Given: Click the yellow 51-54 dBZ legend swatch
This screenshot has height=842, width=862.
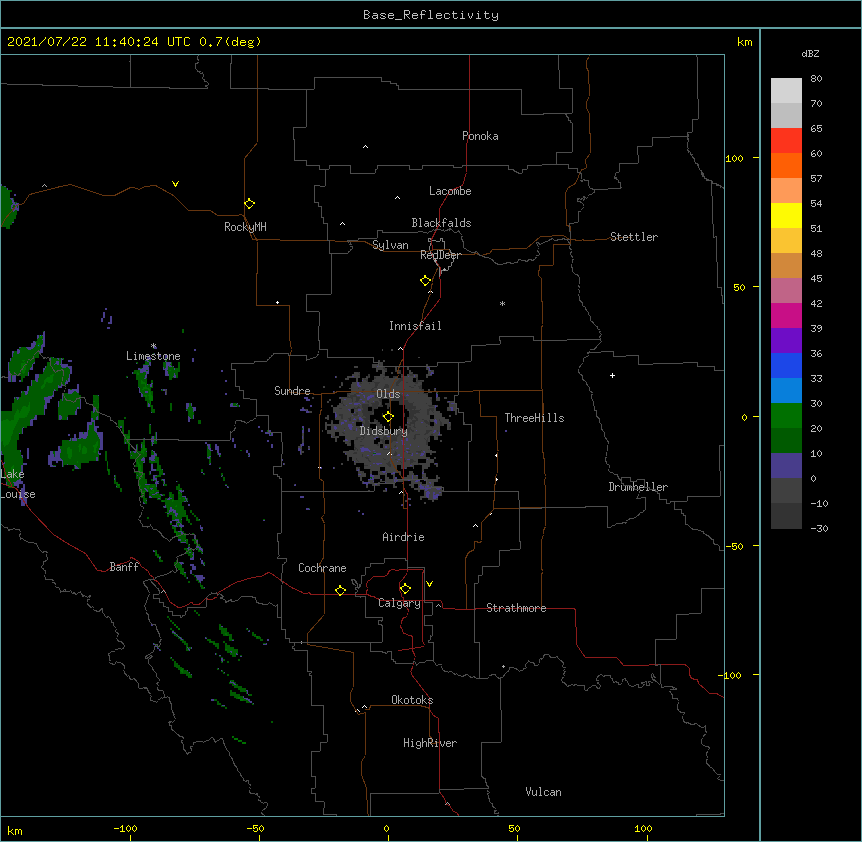Looking at the screenshot, I should click(x=786, y=215).
